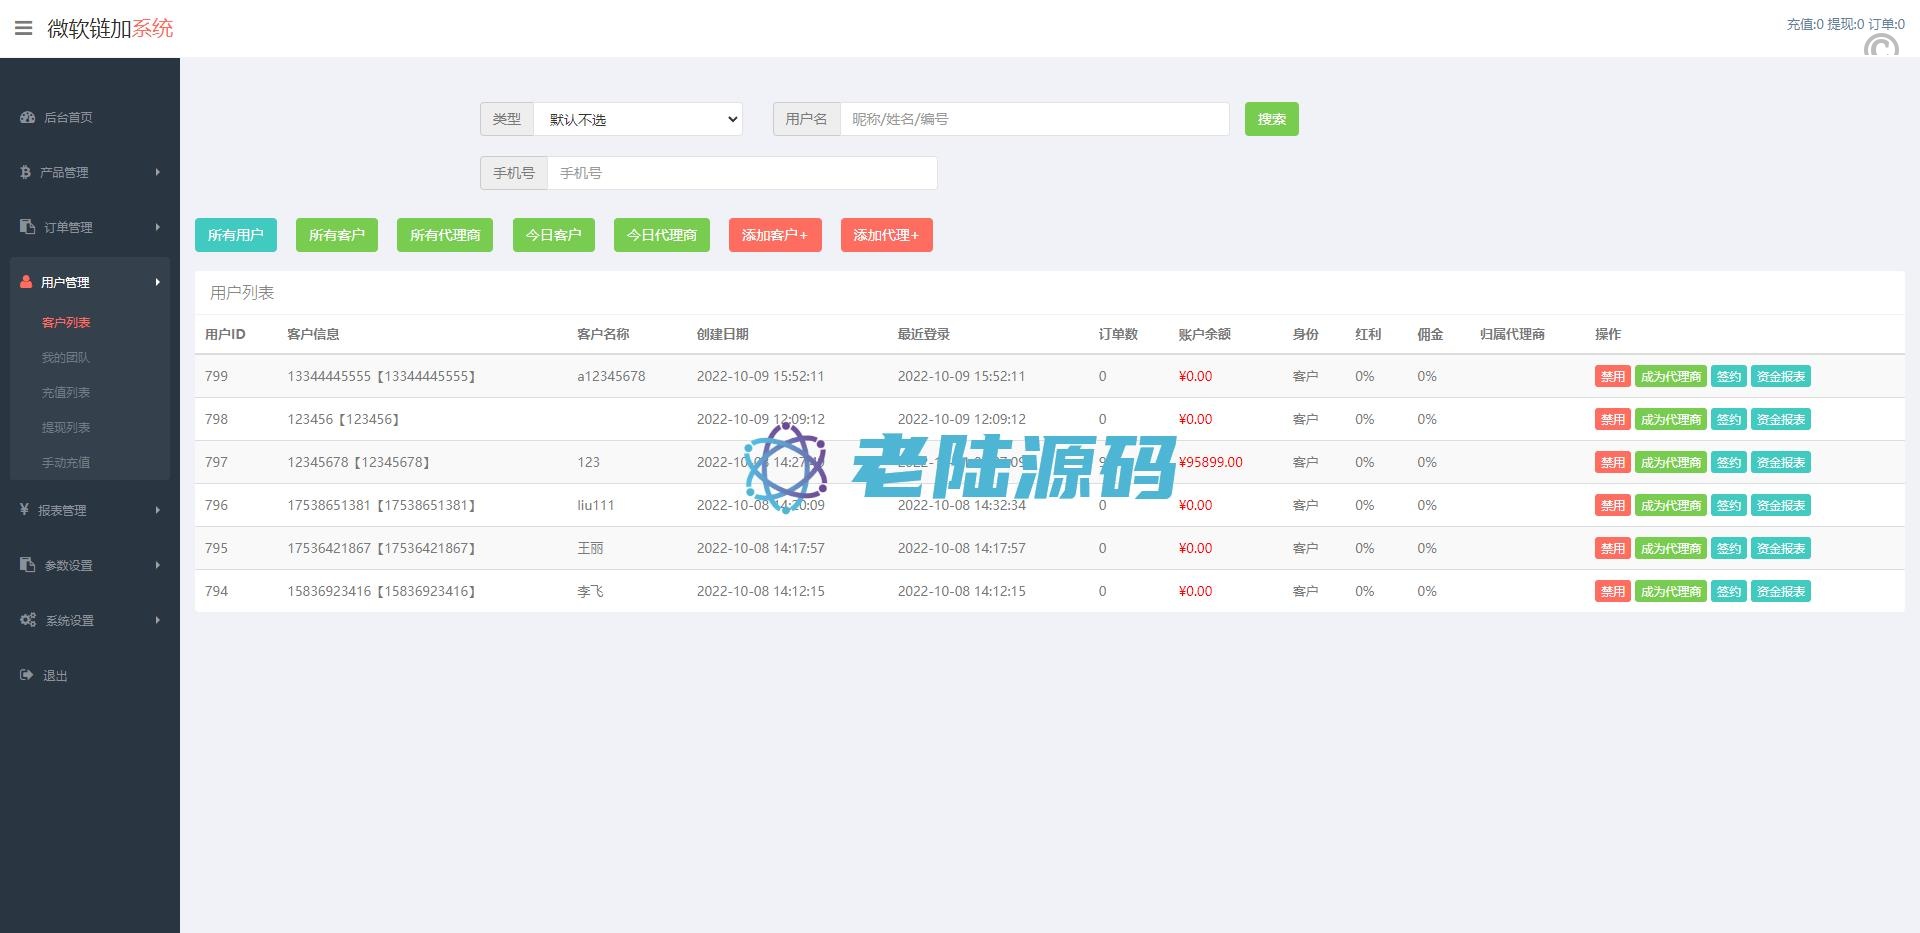Click 退出 to log out

point(55,675)
